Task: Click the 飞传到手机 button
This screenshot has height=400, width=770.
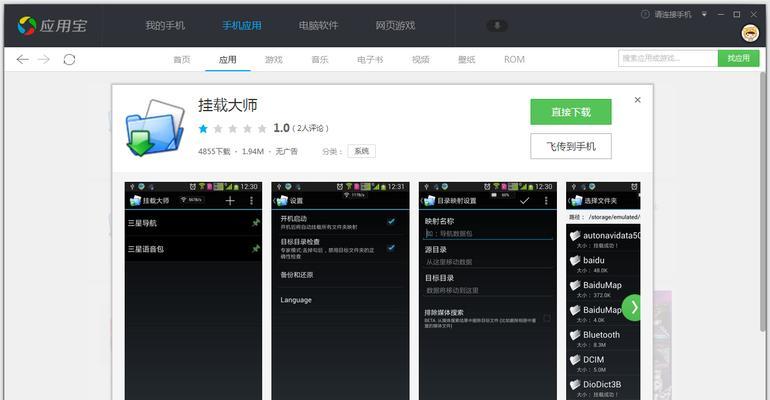Action: coord(571,146)
